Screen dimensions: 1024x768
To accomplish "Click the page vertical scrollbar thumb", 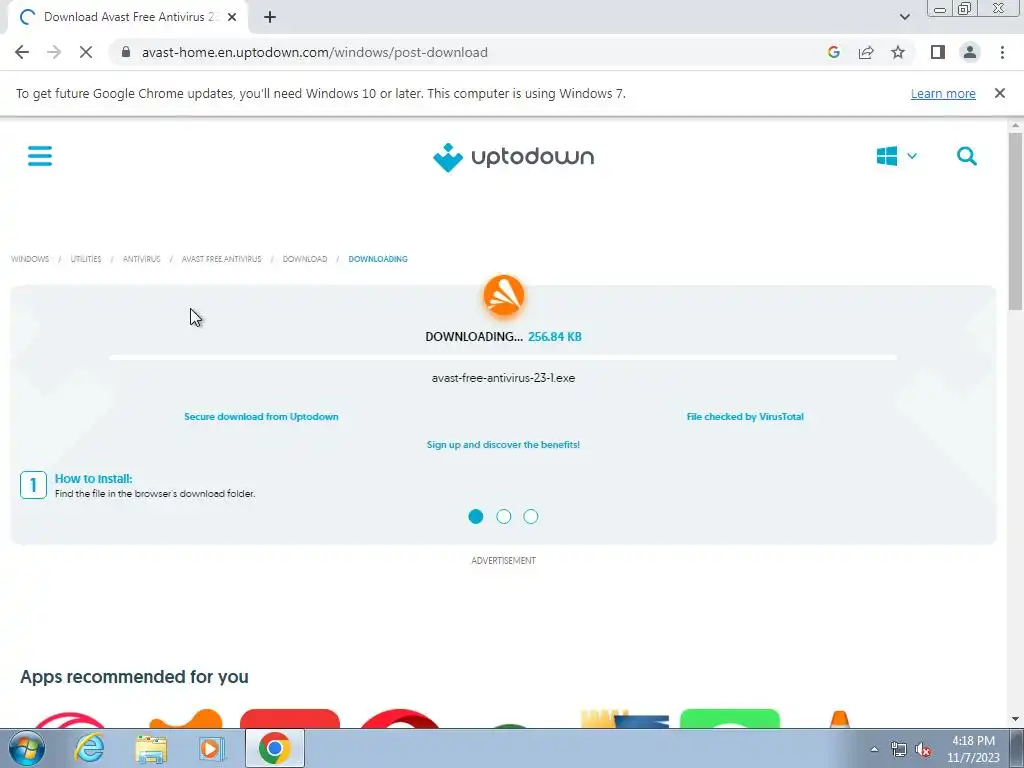I will click(1016, 221).
